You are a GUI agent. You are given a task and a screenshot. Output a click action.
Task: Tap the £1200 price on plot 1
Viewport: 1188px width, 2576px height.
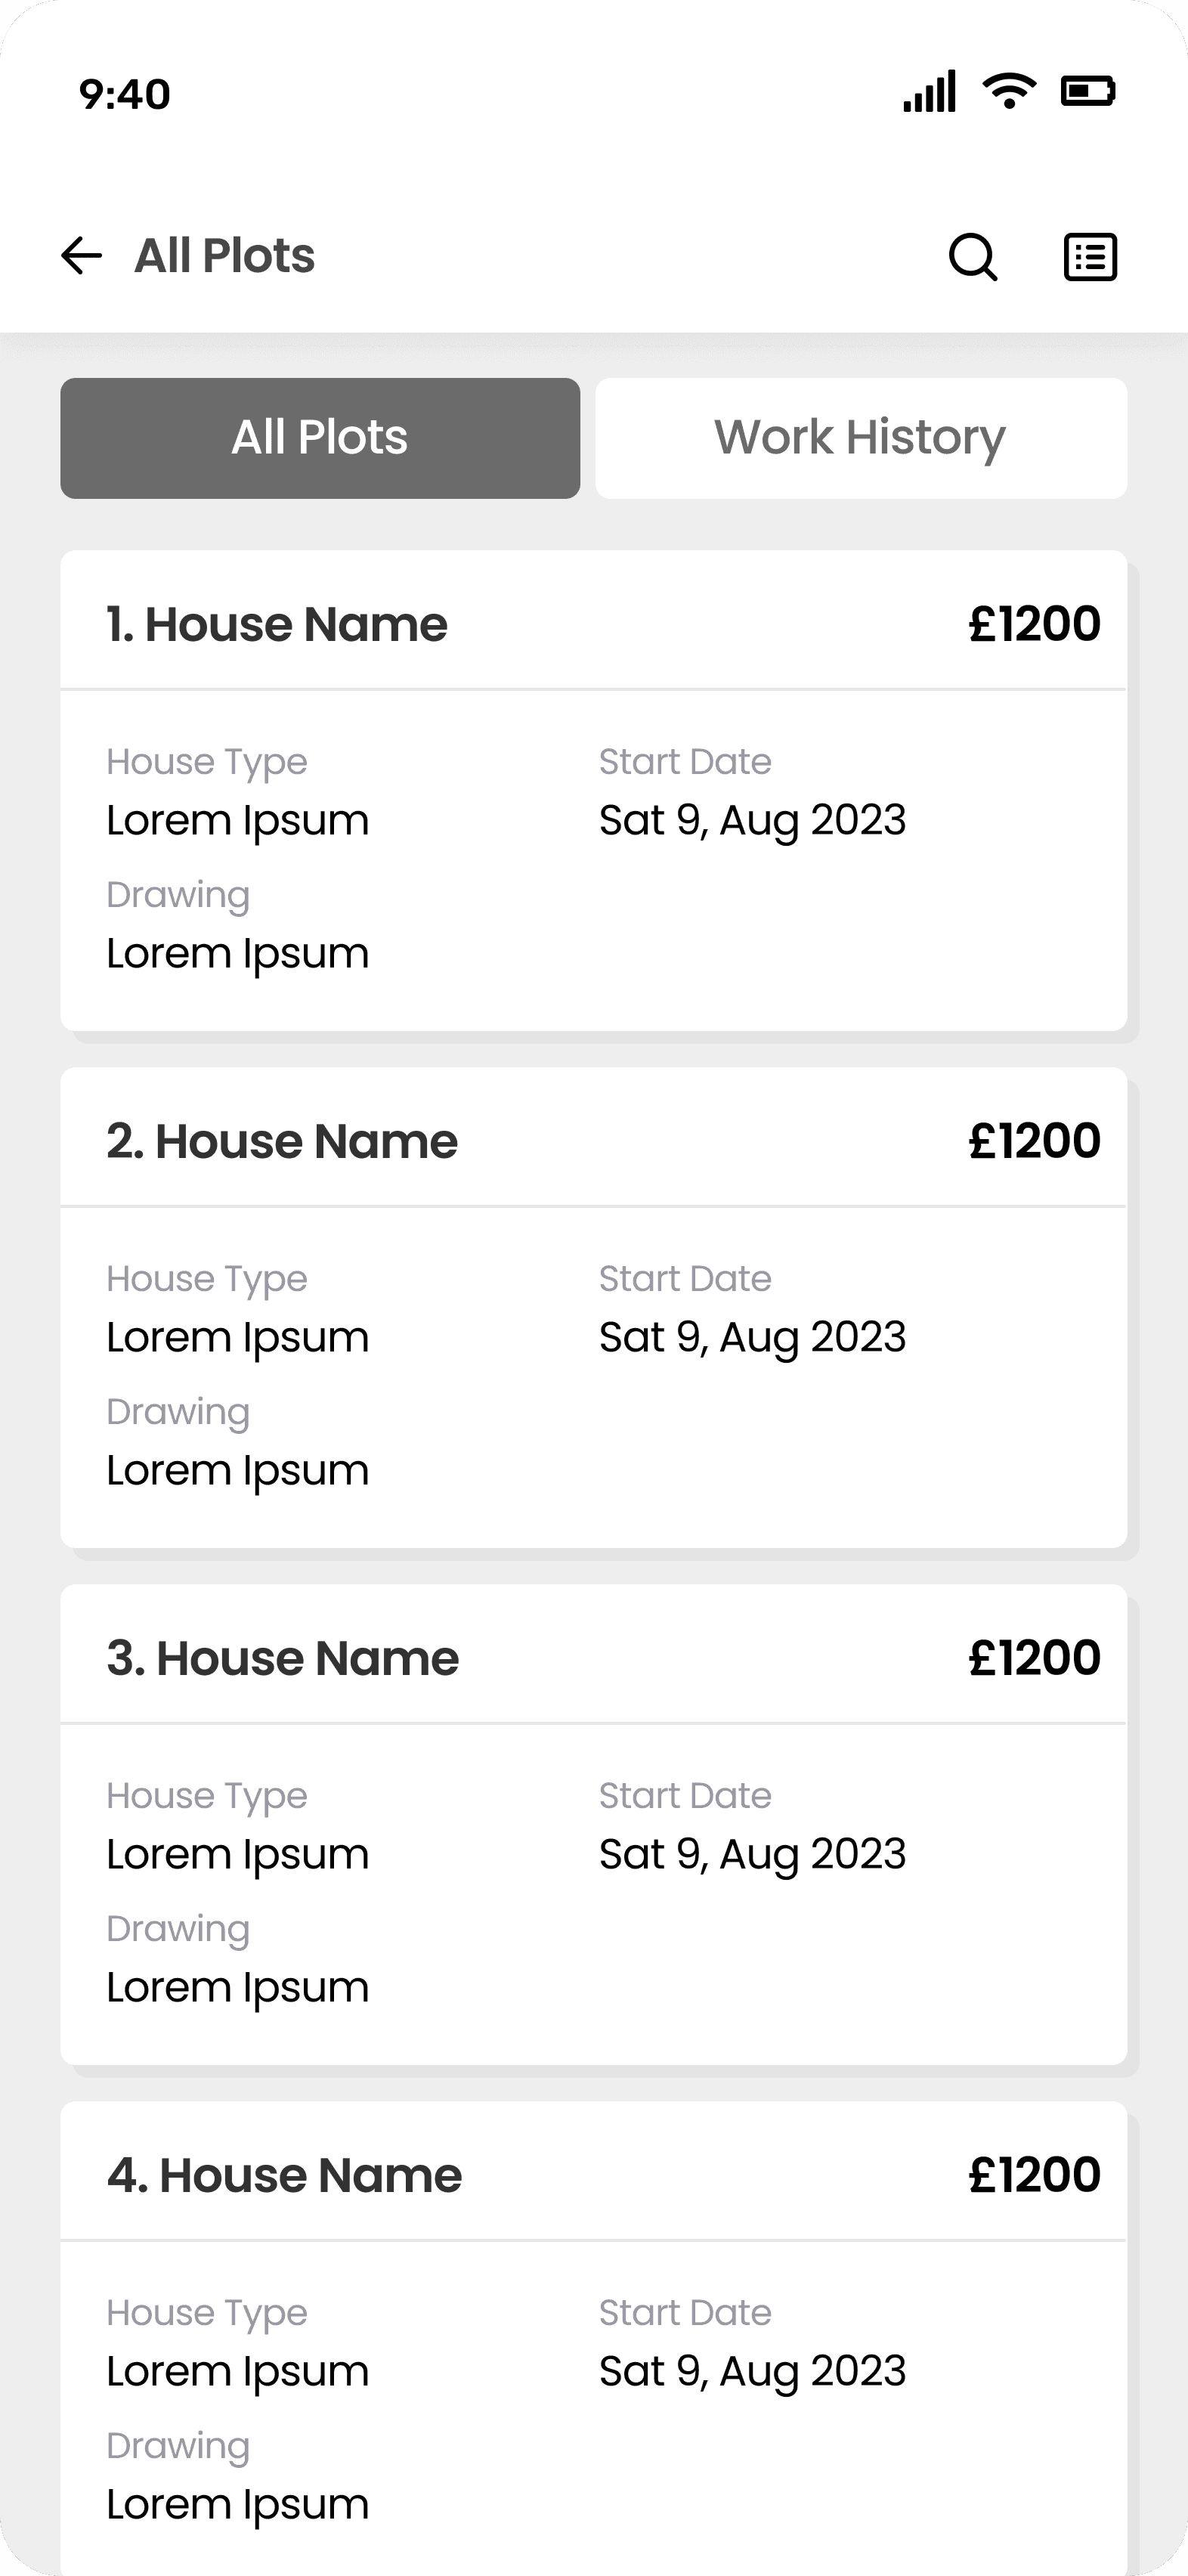[1034, 625]
